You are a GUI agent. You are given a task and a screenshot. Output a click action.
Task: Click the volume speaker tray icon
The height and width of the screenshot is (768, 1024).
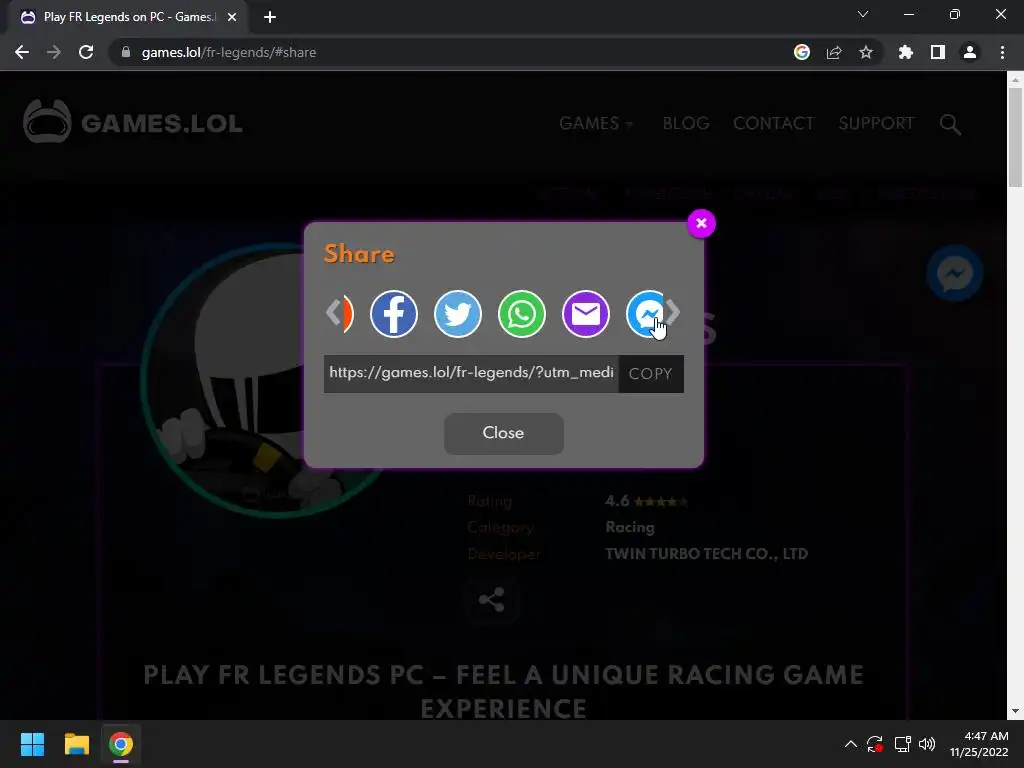coord(927,744)
